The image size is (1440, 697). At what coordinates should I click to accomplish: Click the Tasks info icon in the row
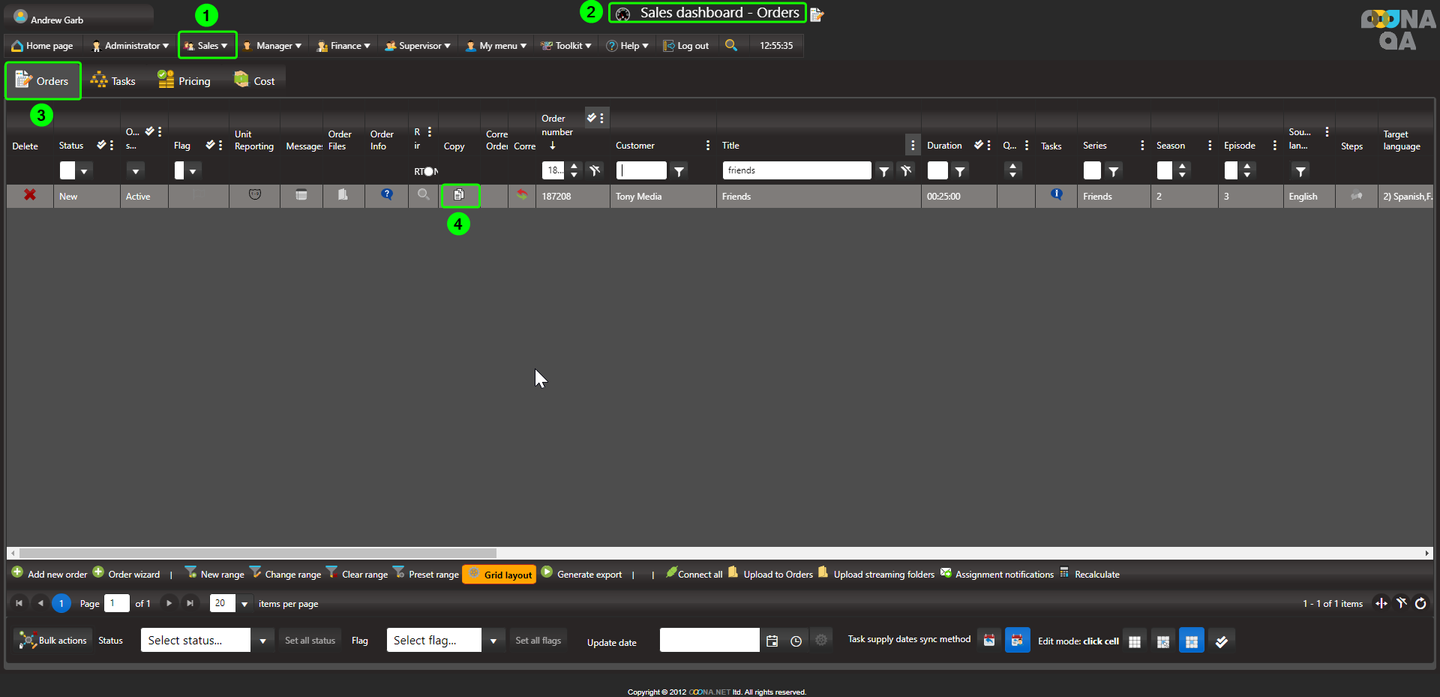pyautogui.click(x=1056, y=195)
